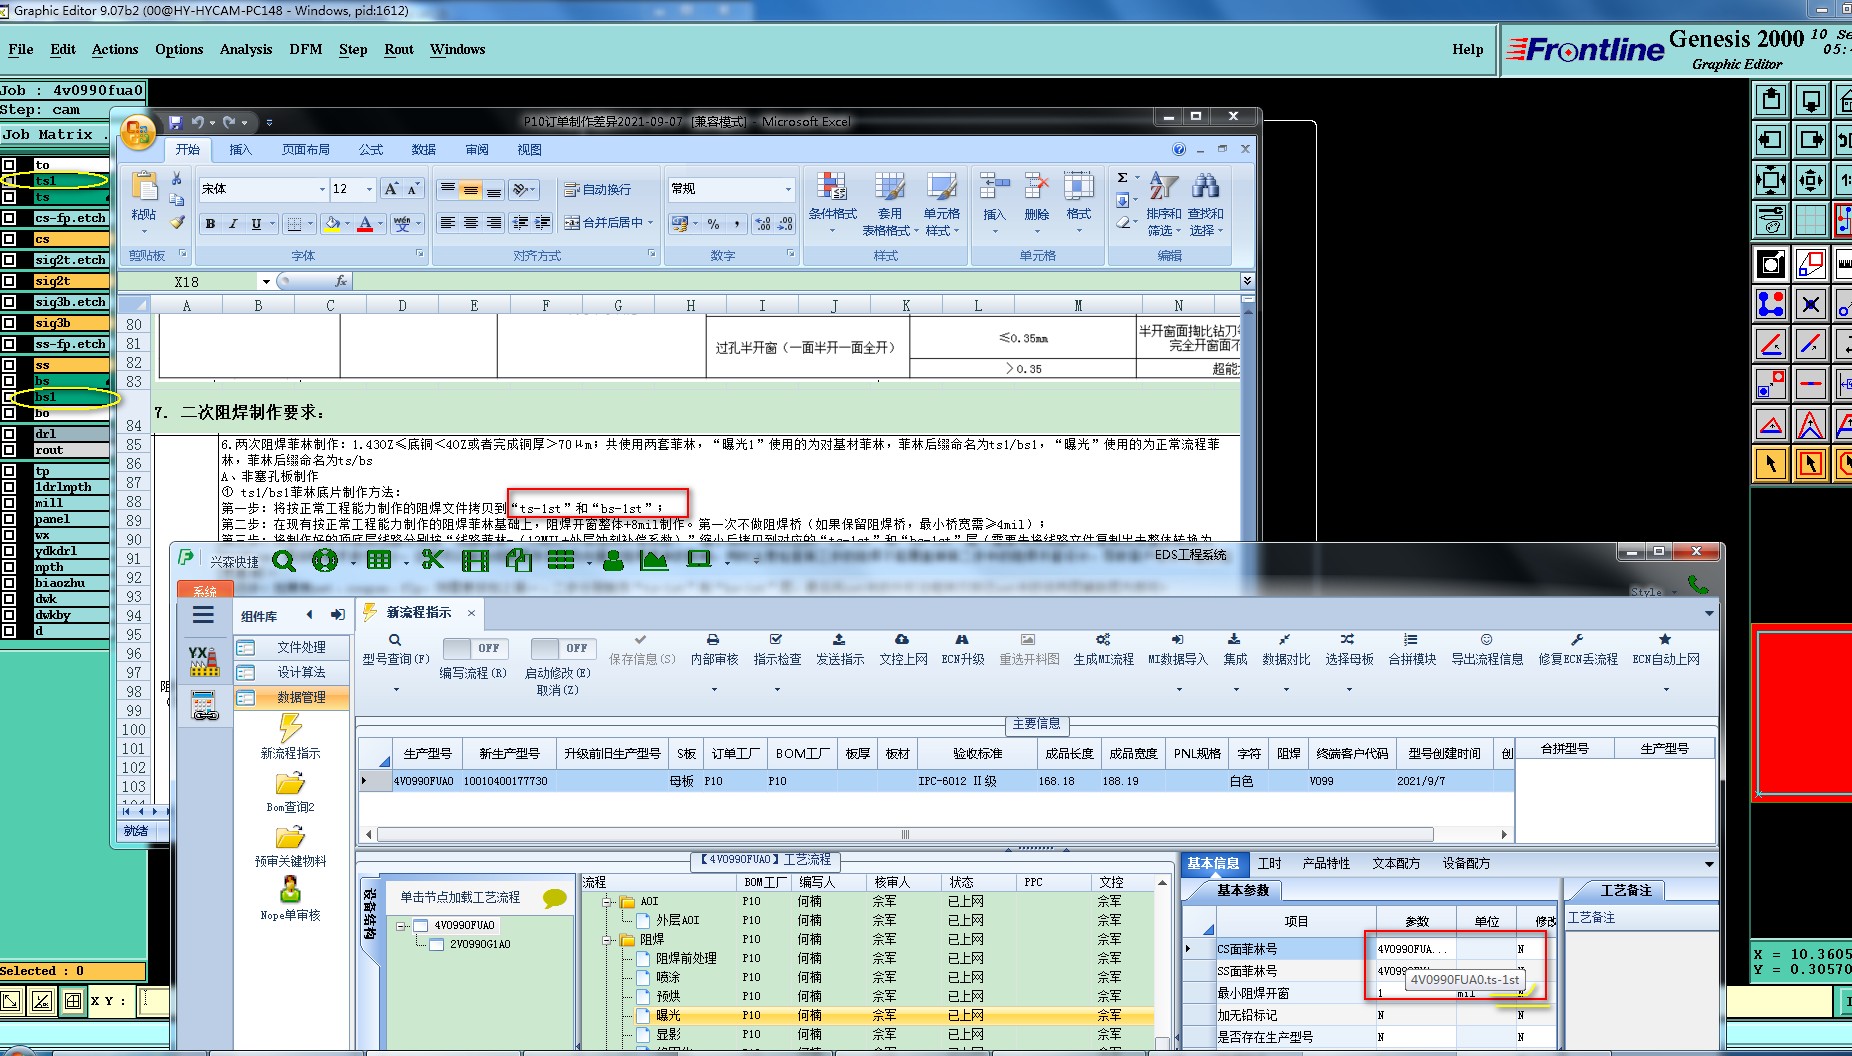Click Excel font color A swatch

click(365, 224)
